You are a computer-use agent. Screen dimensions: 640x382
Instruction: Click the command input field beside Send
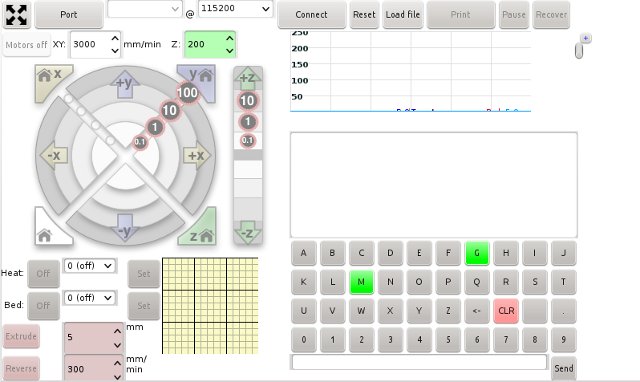pyautogui.click(x=419, y=362)
